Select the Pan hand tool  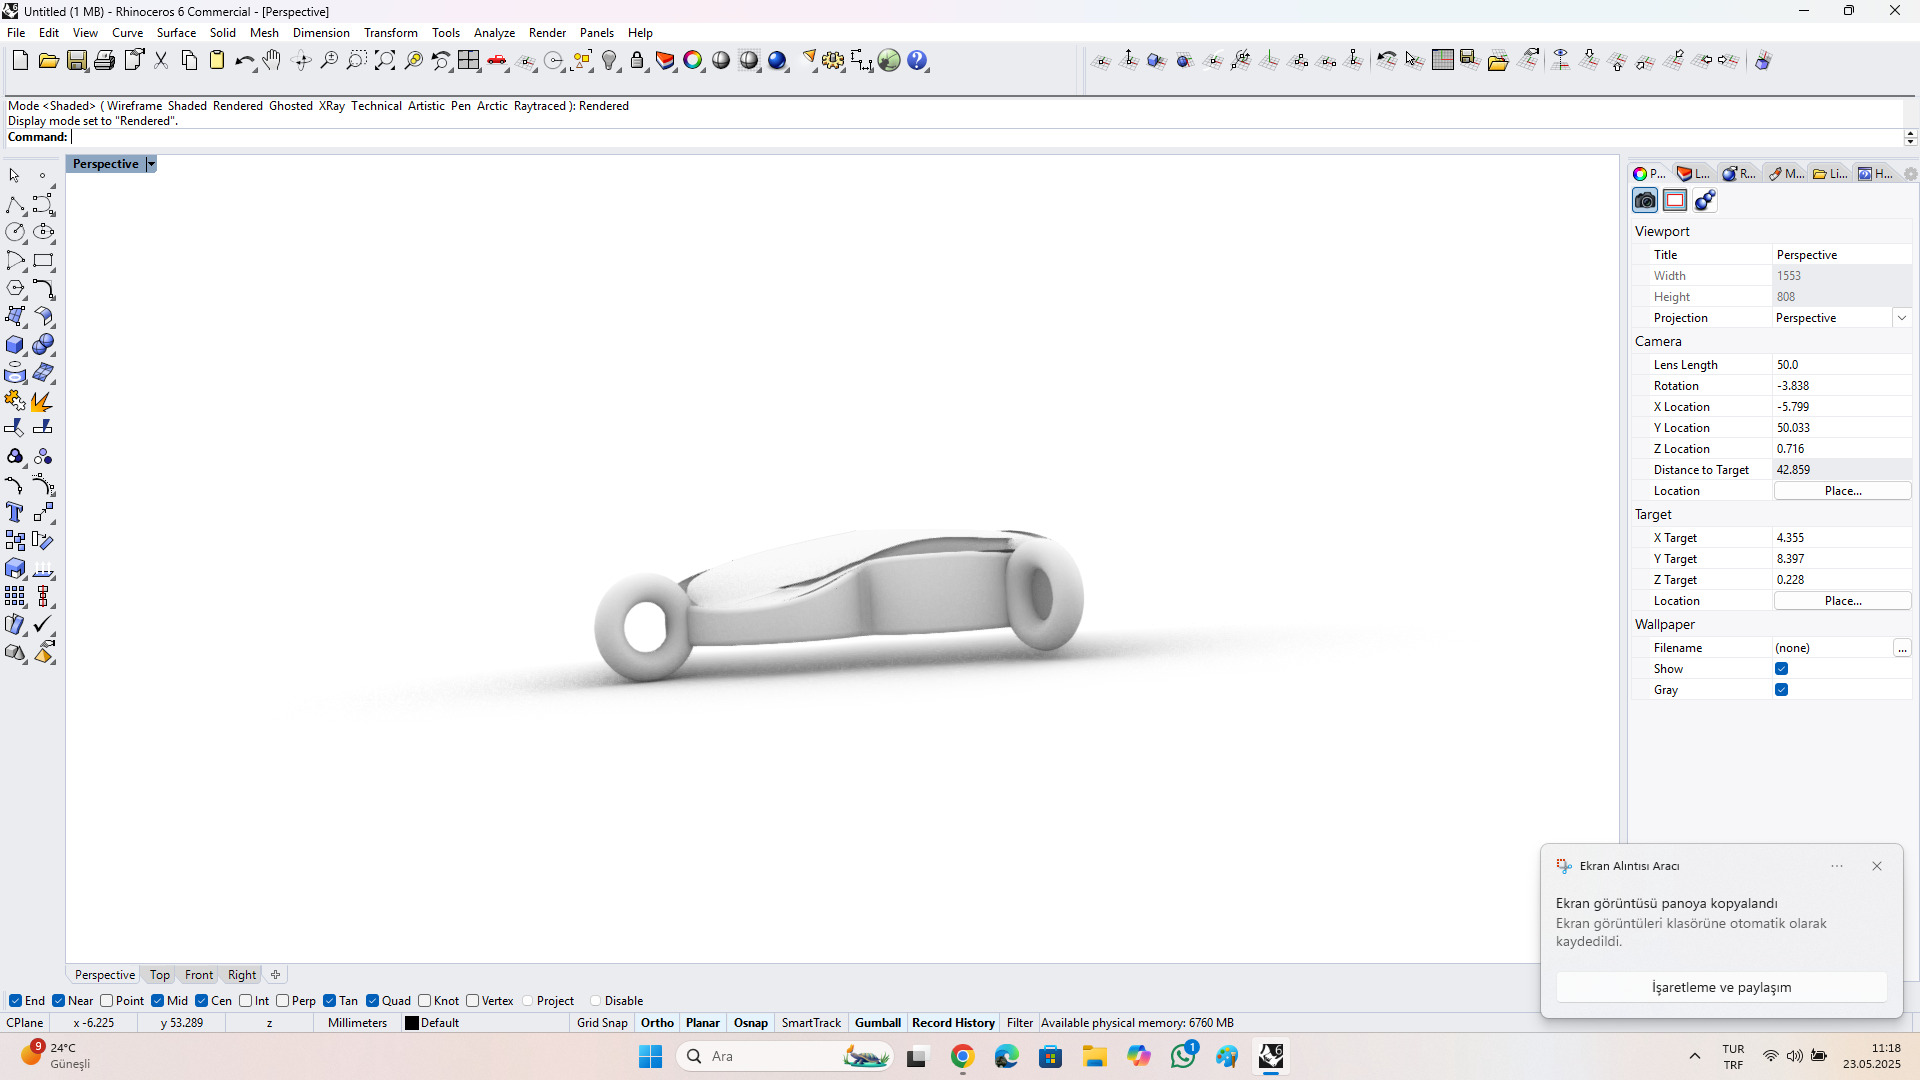pos(272,61)
